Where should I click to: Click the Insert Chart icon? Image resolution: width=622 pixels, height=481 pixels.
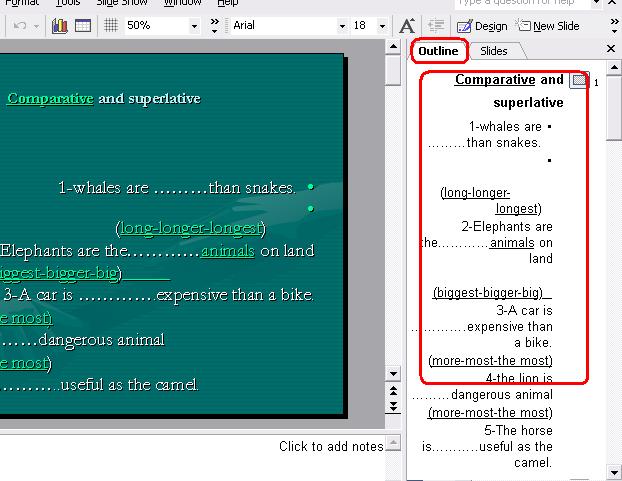(x=60, y=26)
